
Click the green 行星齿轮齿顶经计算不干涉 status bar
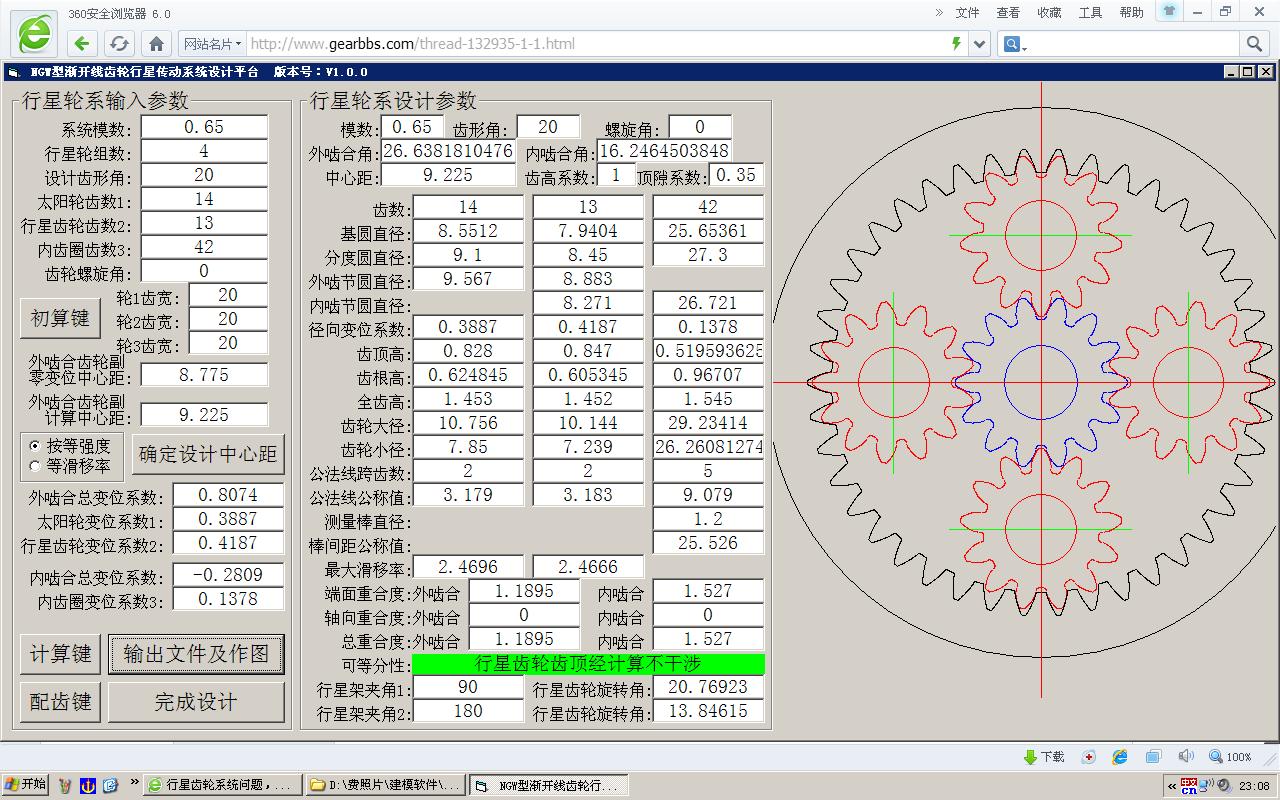[x=588, y=664]
